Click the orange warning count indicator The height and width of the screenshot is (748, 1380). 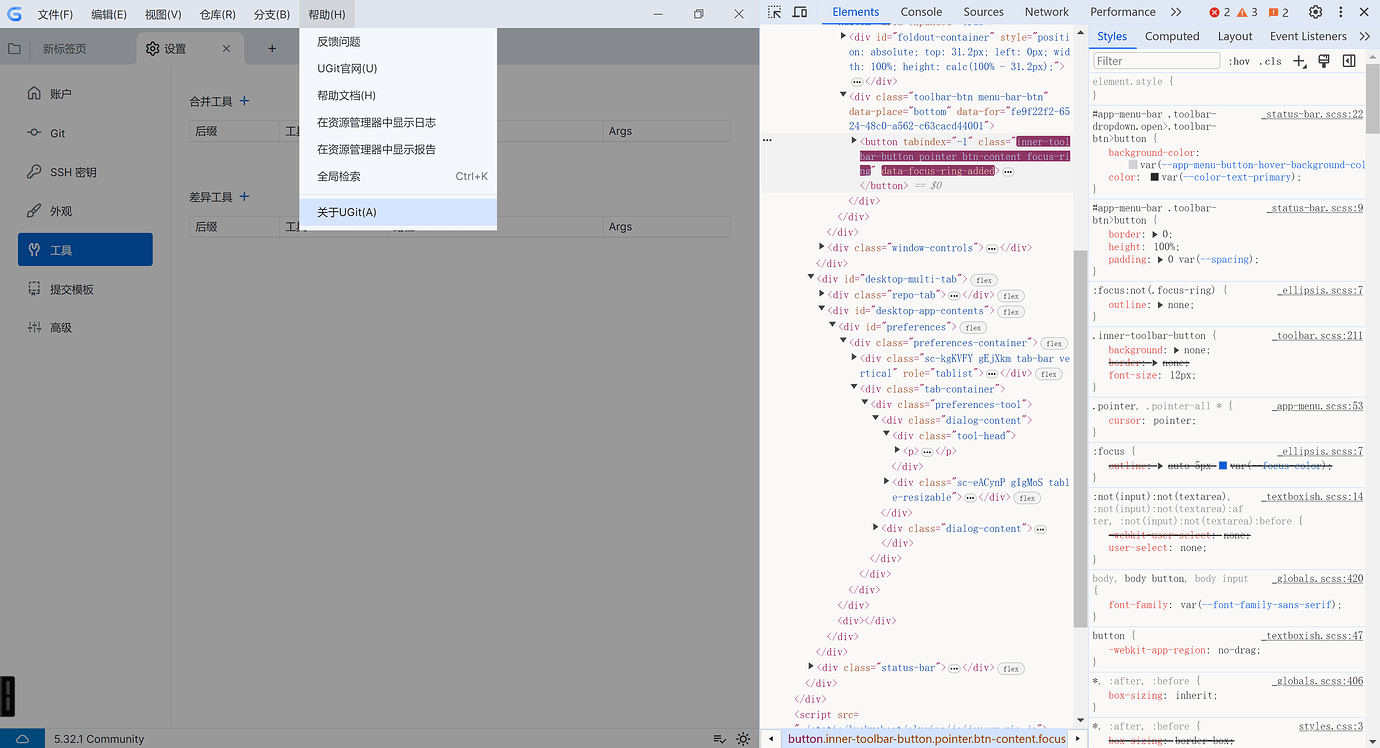click(1247, 12)
